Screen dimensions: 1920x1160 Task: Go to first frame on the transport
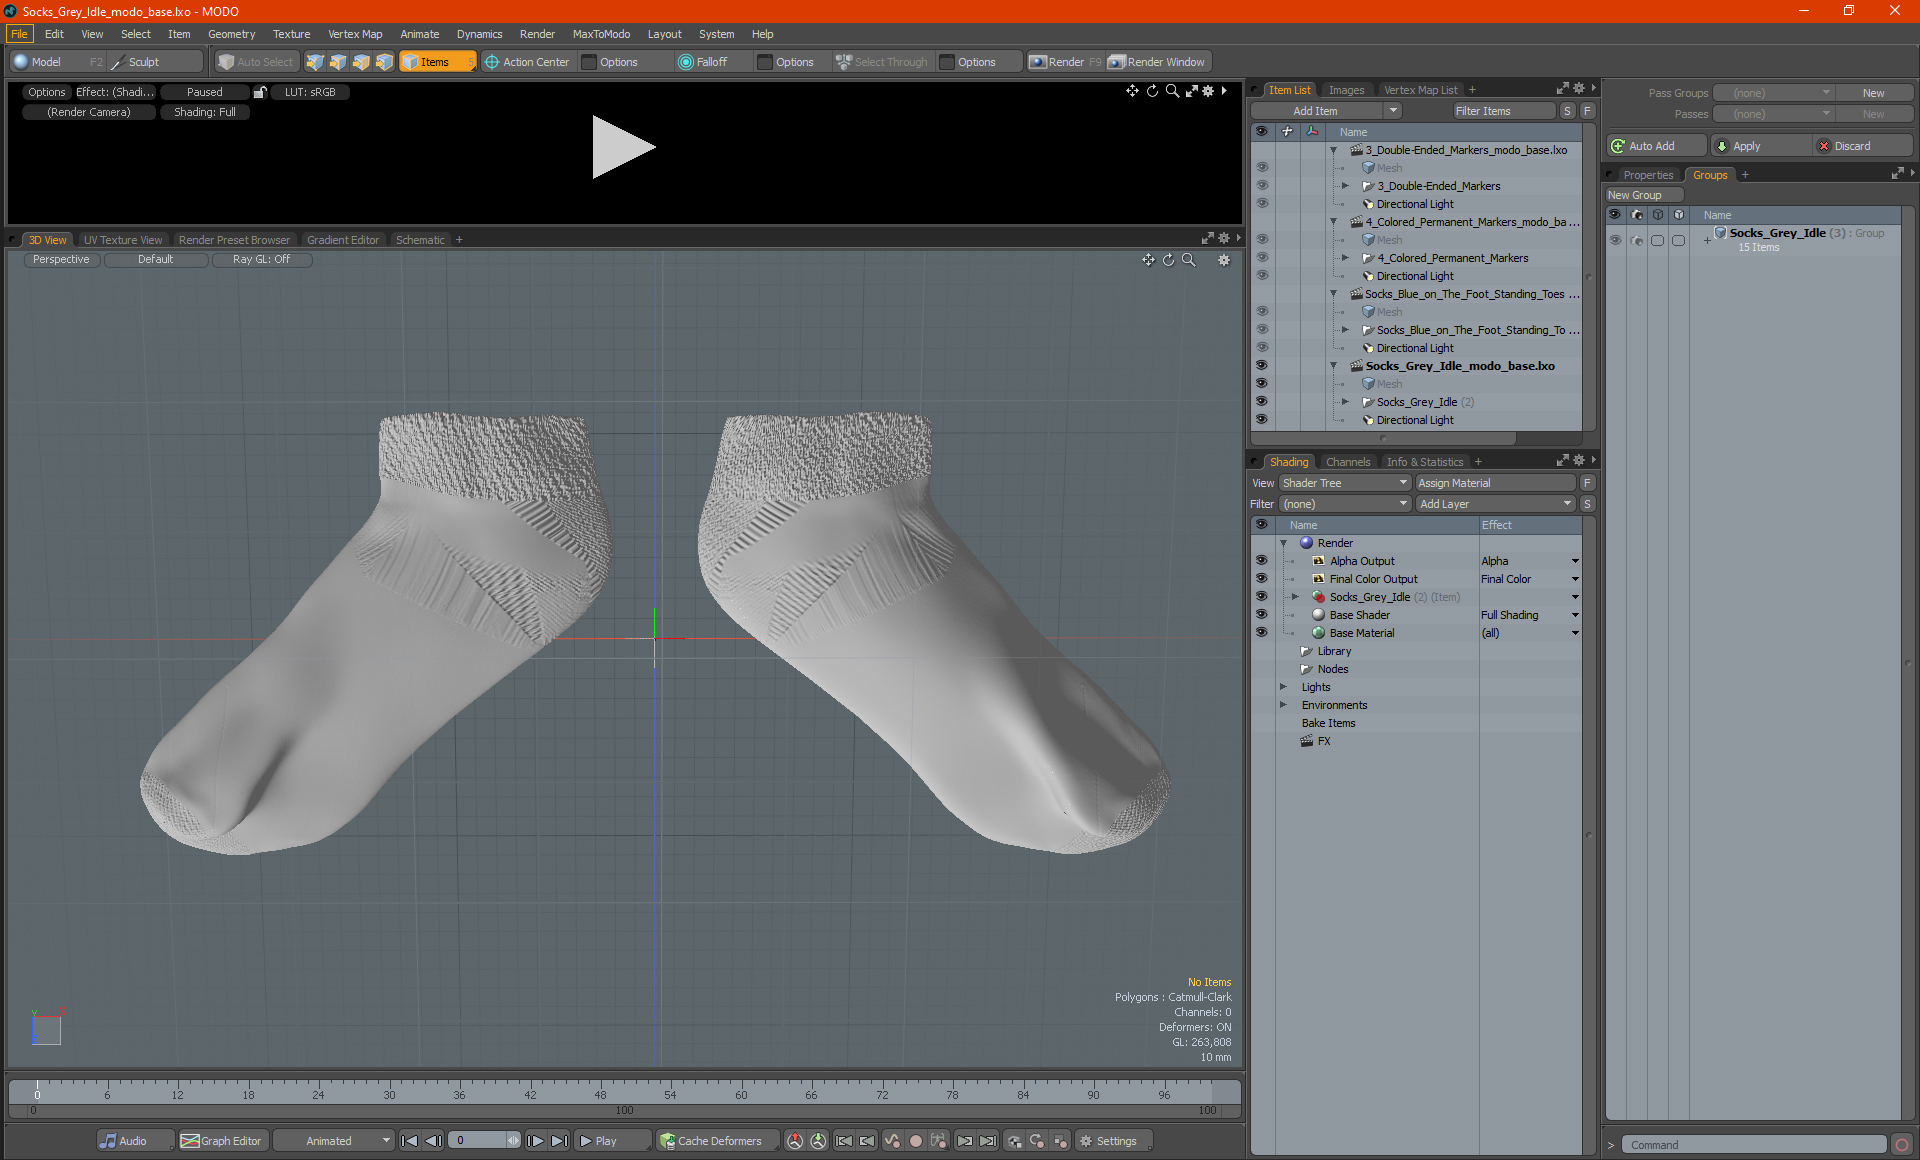[409, 1141]
